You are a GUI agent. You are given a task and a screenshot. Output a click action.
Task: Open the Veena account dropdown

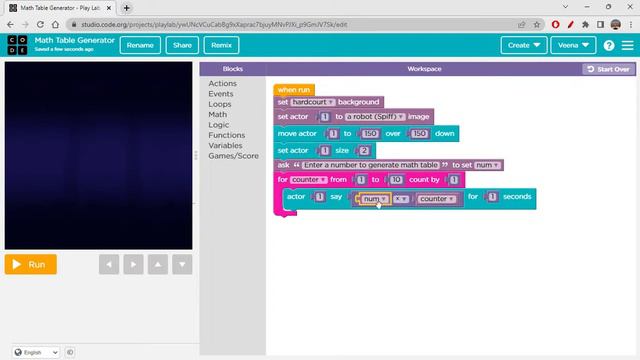[573, 45]
